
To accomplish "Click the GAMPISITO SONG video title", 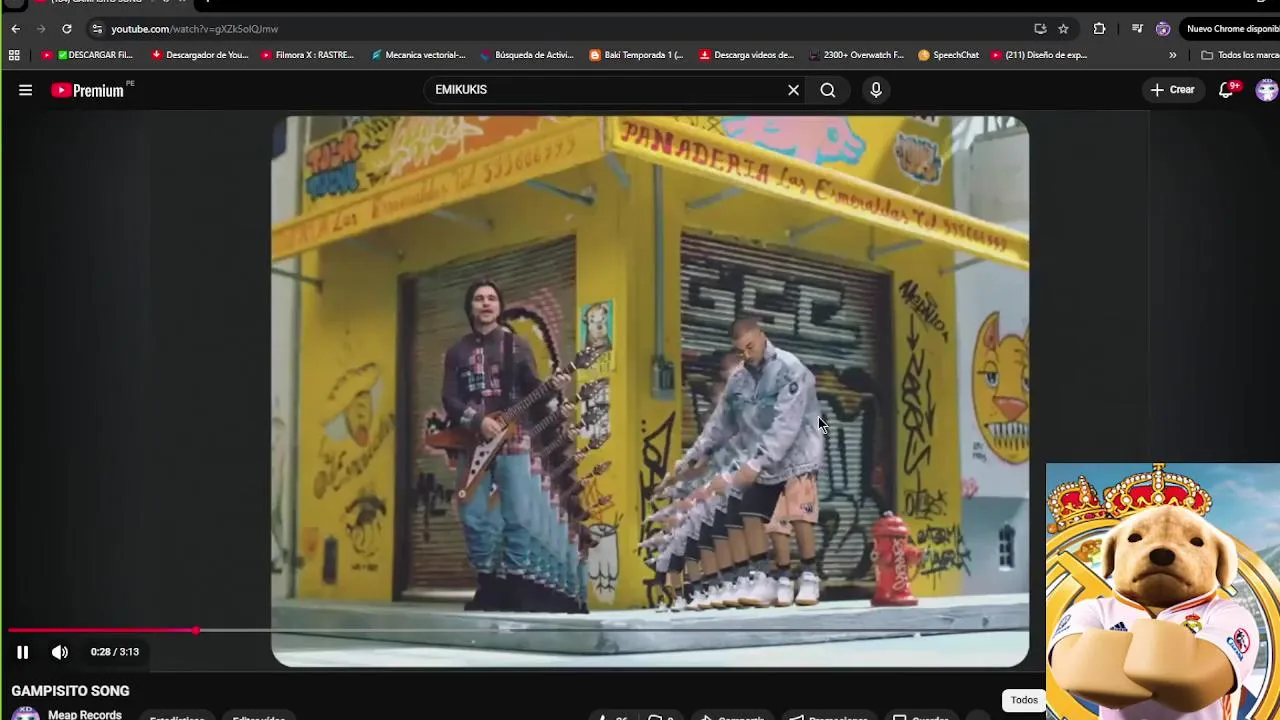I will tap(70, 691).
